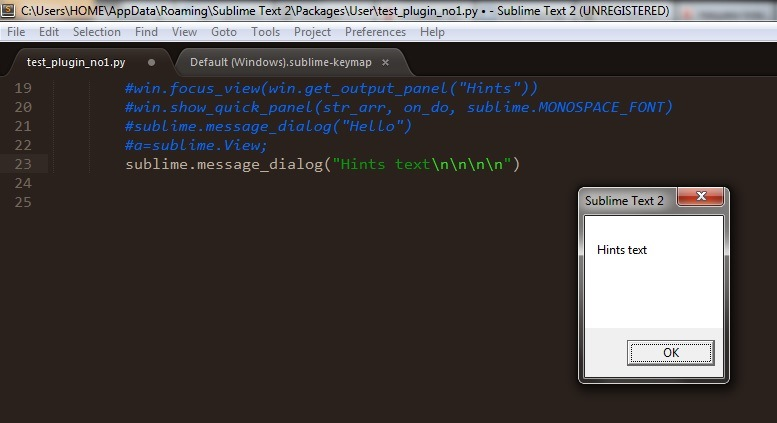Screen dimensions: 777x423
Task: Open the Help menu
Action: (432, 32)
